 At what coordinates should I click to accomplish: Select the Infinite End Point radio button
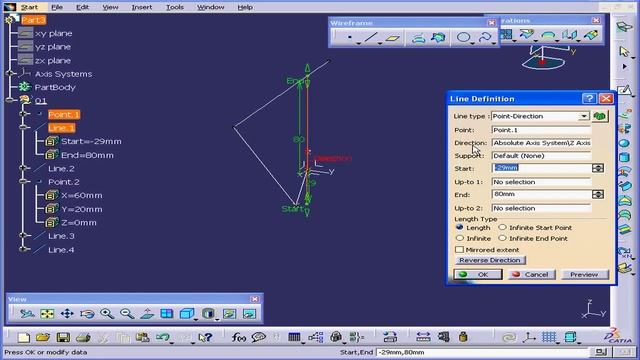tap(502, 238)
